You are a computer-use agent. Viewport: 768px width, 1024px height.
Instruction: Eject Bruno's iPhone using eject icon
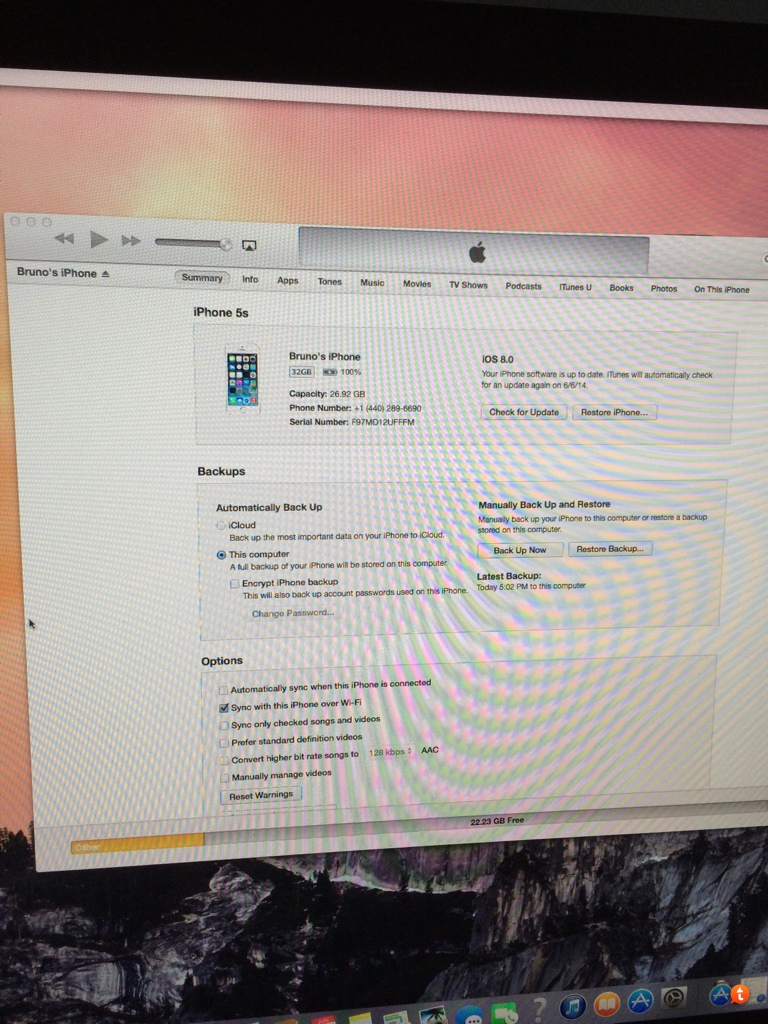tap(106, 274)
